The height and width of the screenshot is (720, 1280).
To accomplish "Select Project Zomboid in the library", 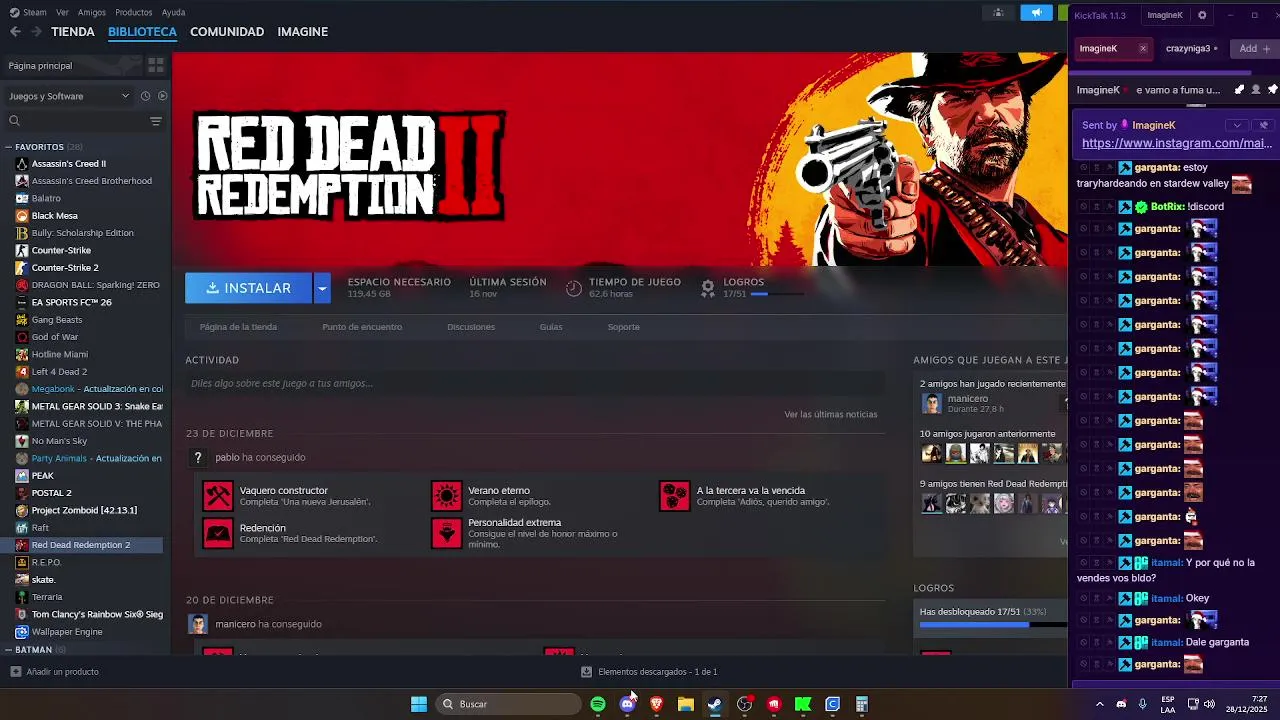I will click(84, 510).
